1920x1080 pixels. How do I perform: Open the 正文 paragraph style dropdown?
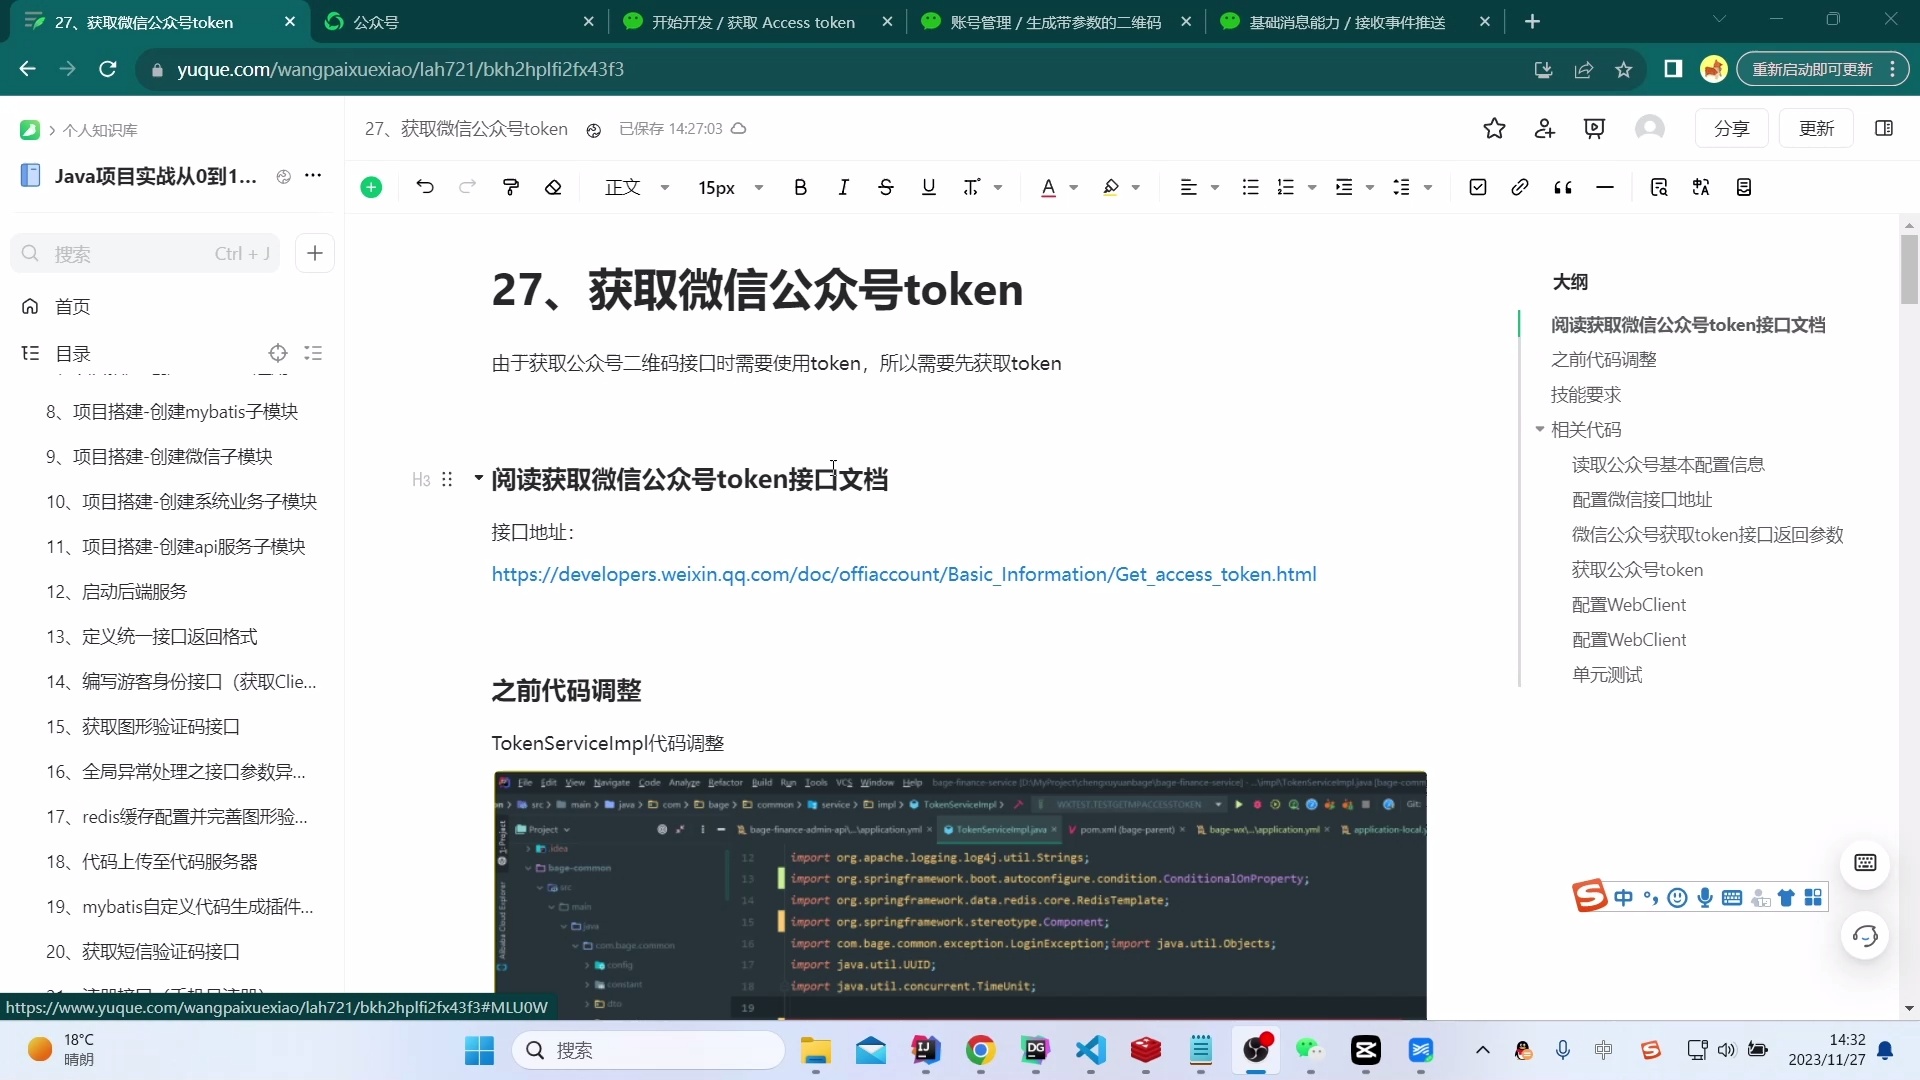pyautogui.click(x=636, y=187)
